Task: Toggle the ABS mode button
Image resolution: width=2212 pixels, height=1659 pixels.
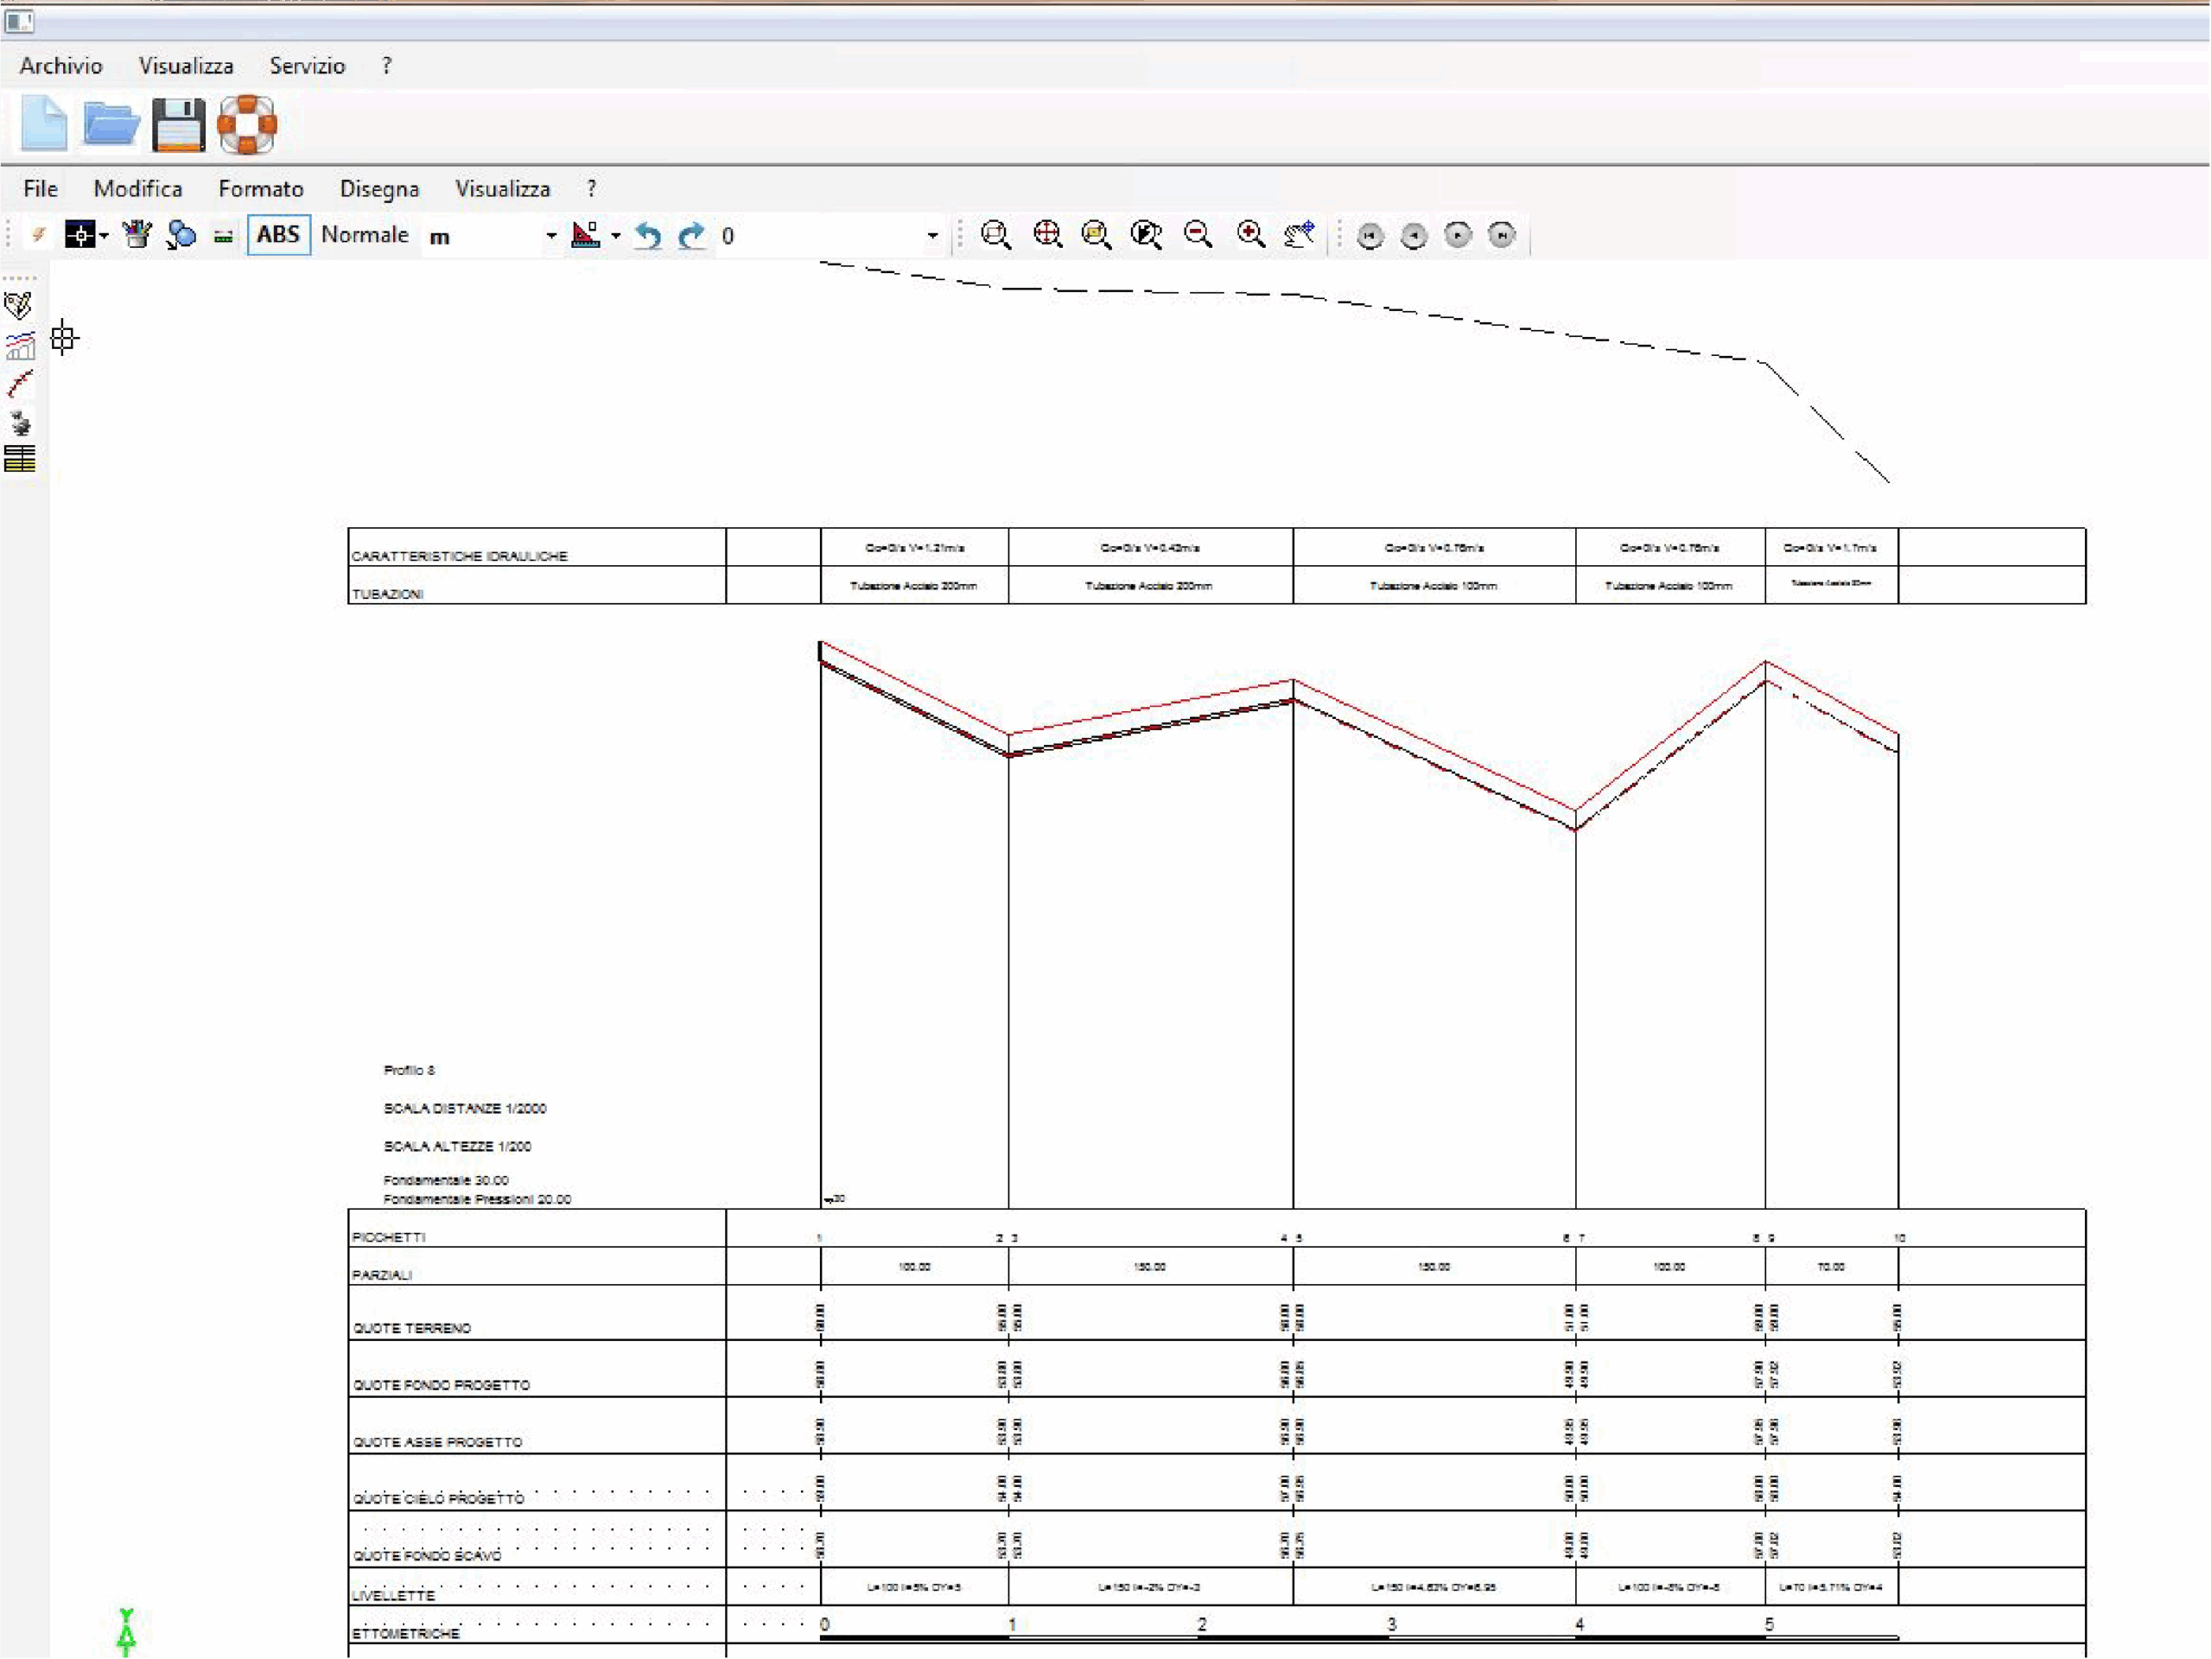Action: [x=278, y=235]
